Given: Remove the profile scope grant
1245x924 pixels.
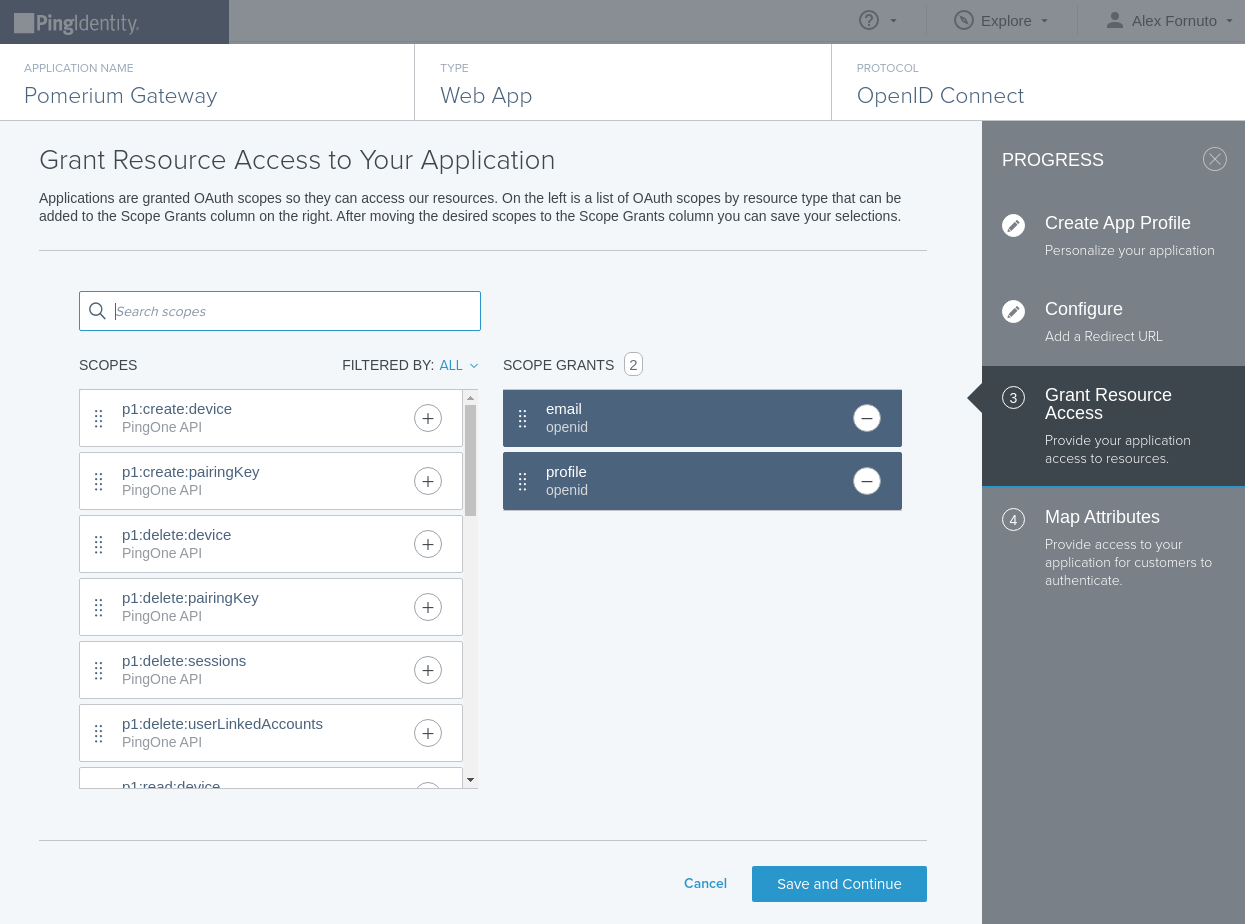Looking at the screenshot, I should click(867, 481).
